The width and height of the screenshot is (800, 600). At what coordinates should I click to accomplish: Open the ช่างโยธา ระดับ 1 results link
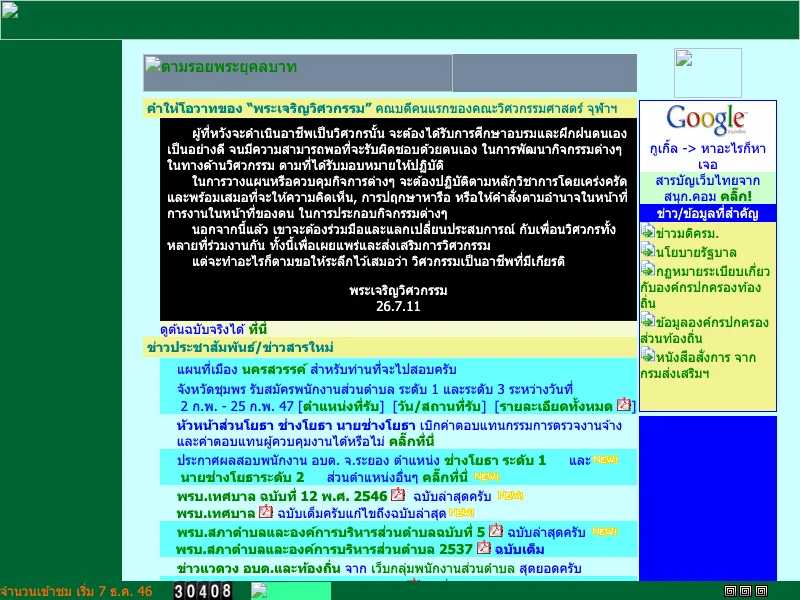tap(494, 460)
